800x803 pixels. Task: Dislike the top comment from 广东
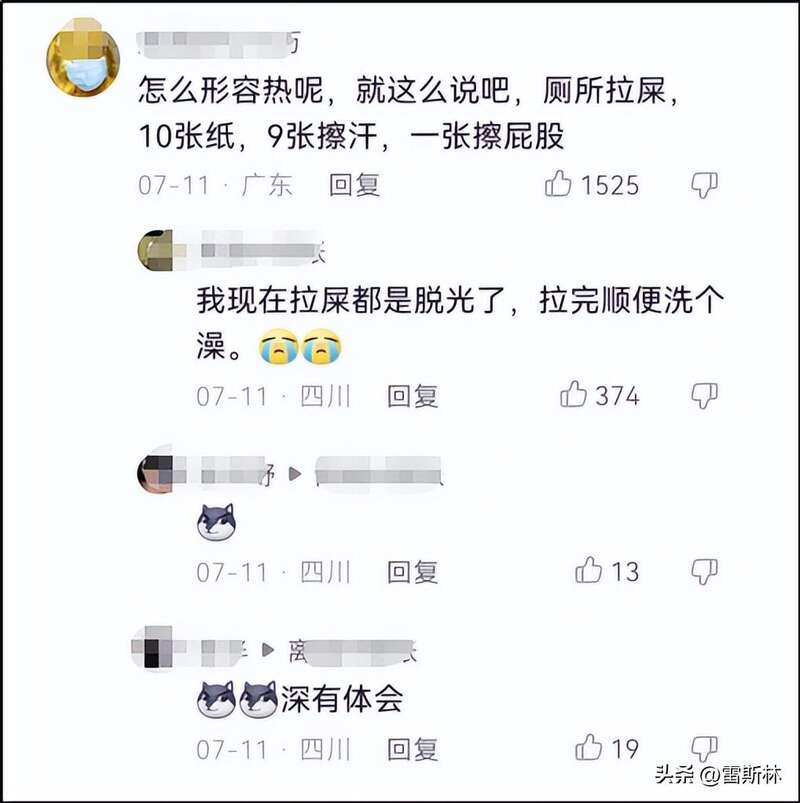tap(704, 185)
